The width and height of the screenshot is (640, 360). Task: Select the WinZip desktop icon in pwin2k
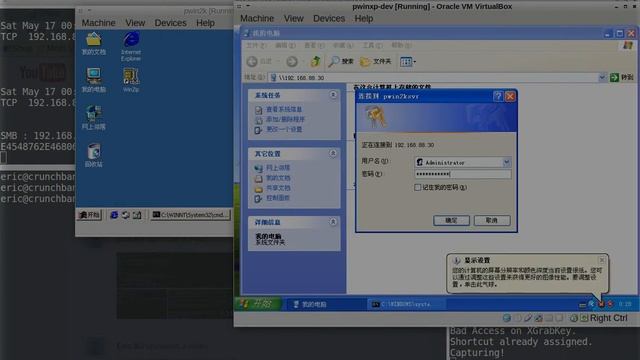point(131,80)
